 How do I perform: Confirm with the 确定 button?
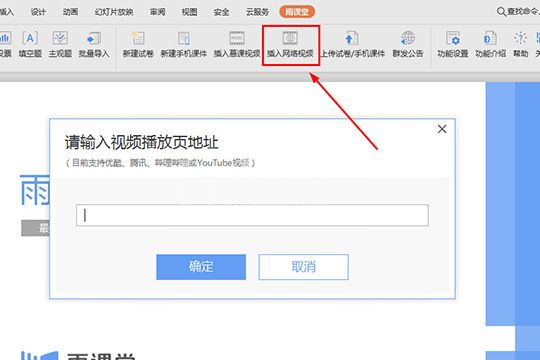(201, 267)
